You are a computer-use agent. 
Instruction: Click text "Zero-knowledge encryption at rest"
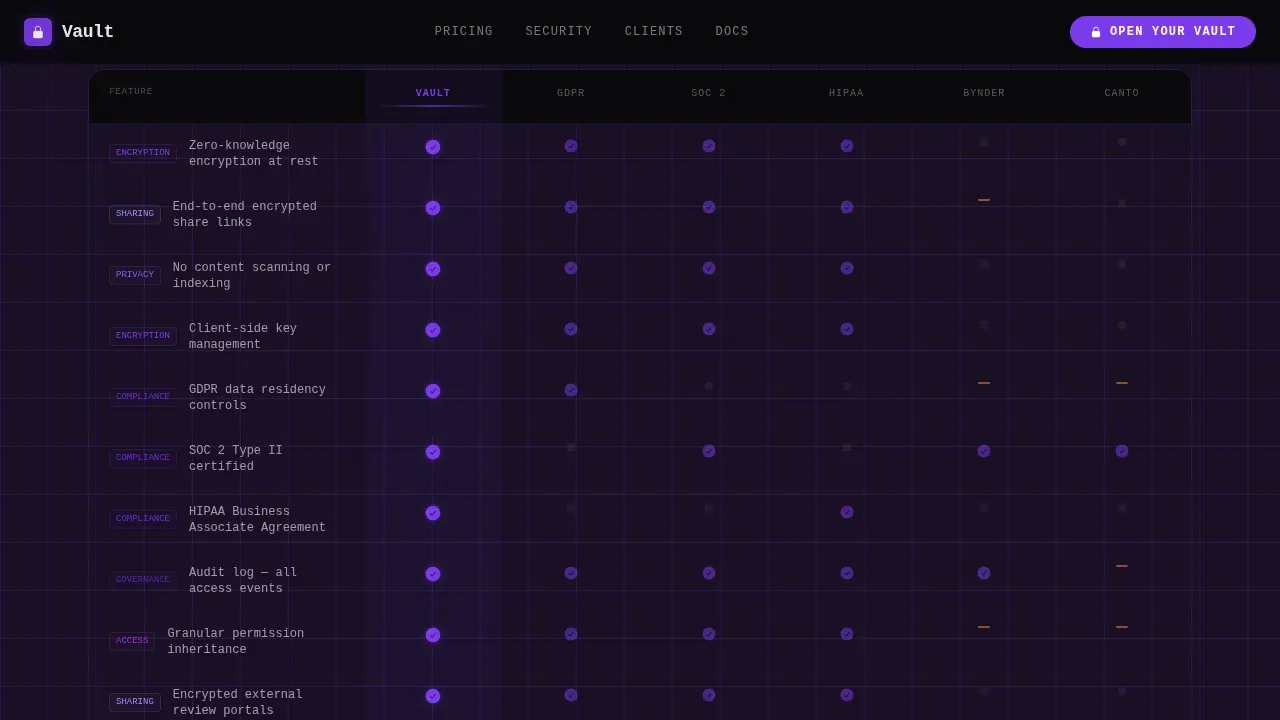tap(254, 154)
